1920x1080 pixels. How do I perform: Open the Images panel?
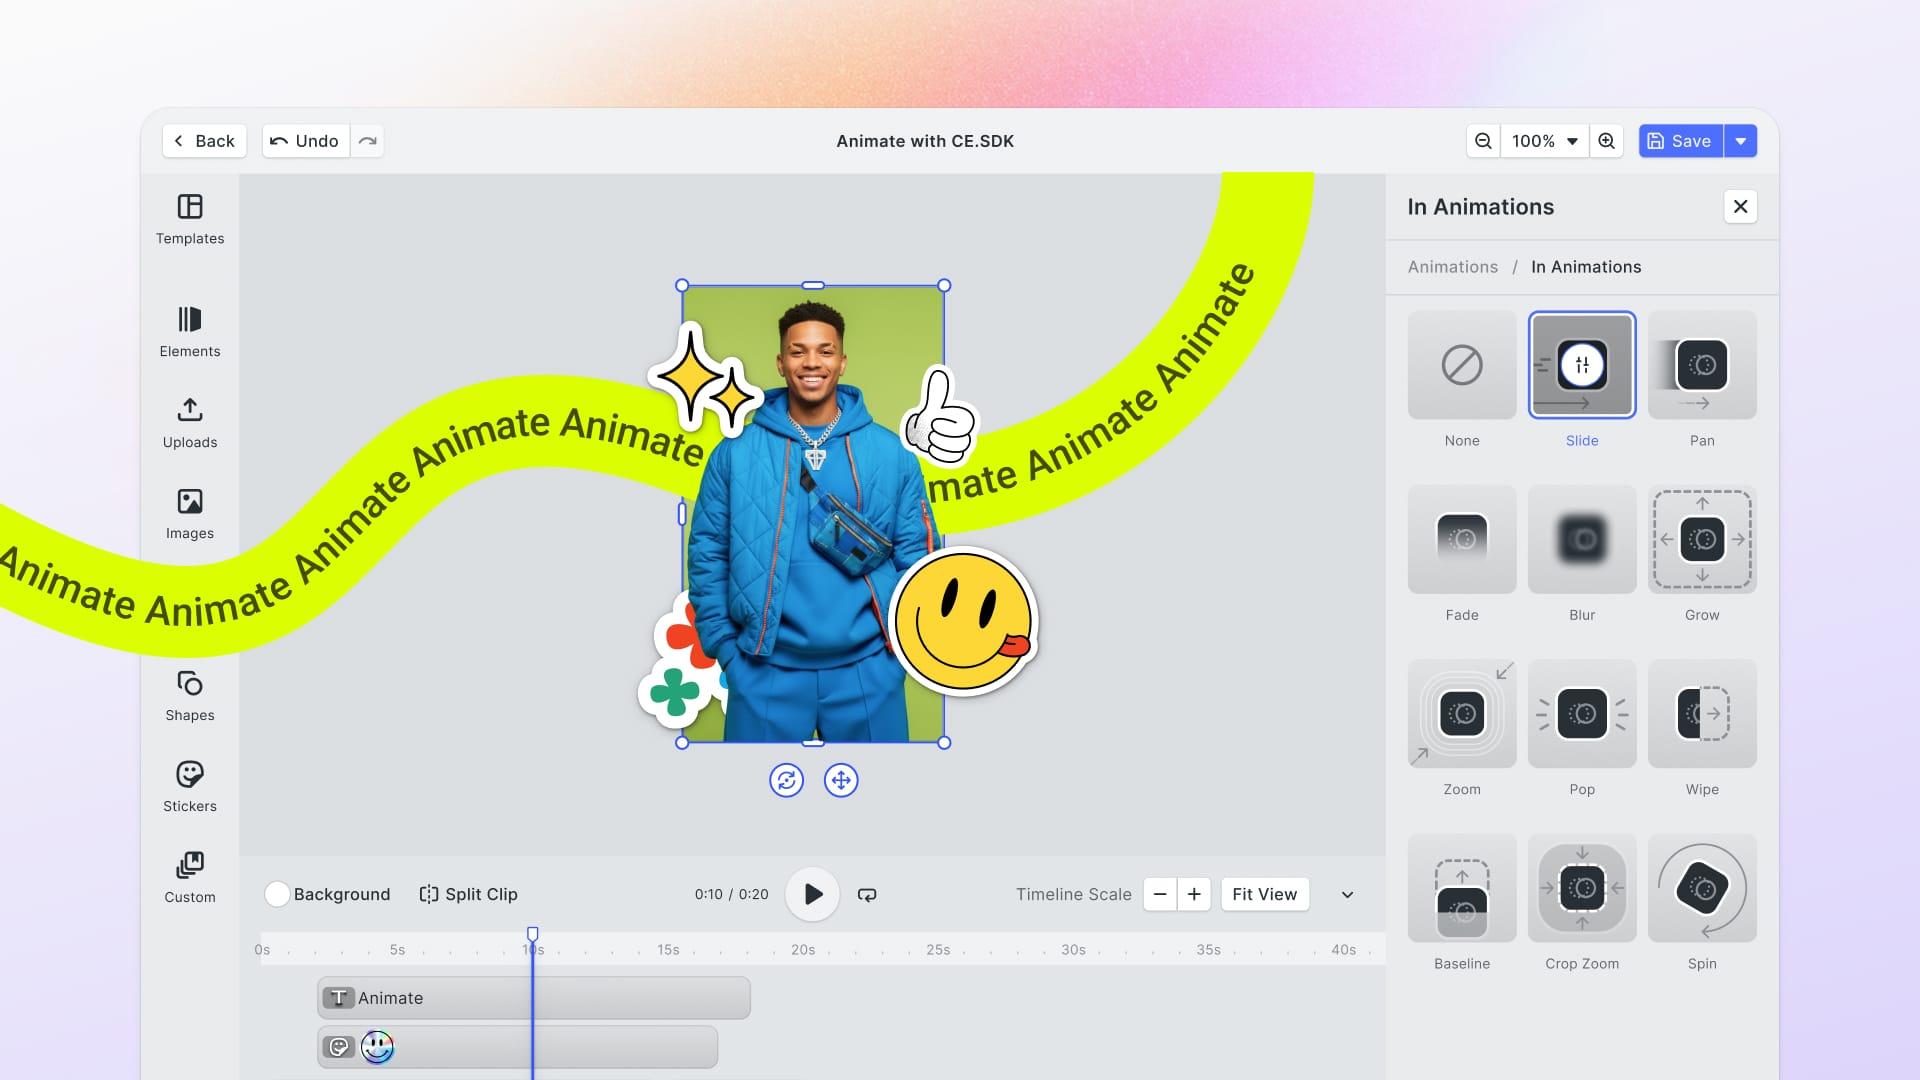pos(189,514)
